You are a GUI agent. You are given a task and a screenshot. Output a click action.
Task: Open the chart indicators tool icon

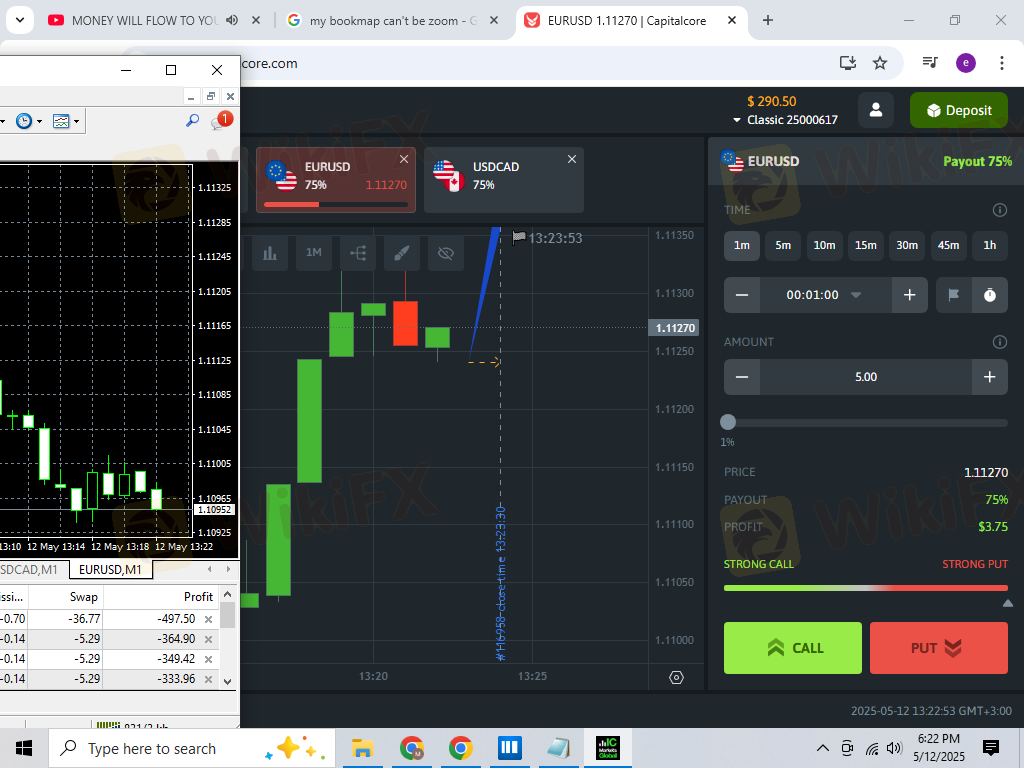pyautogui.click(x=358, y=253)
